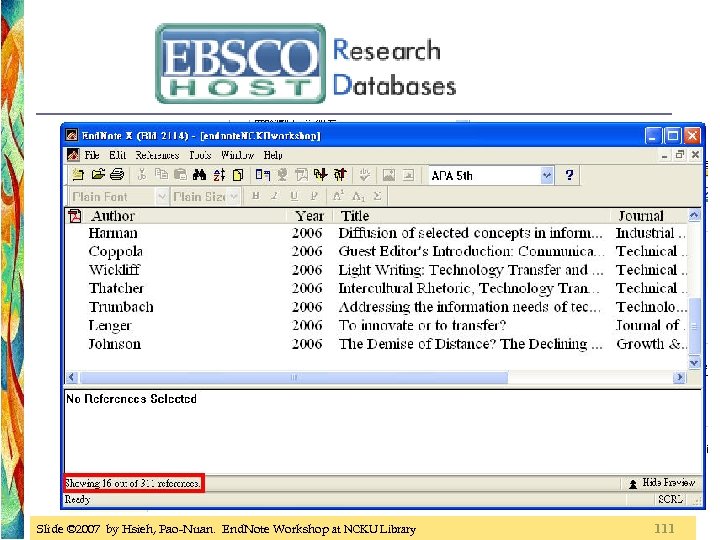Click the Print toolbar icon
This screenshot has width=720, height=540.
118,175
